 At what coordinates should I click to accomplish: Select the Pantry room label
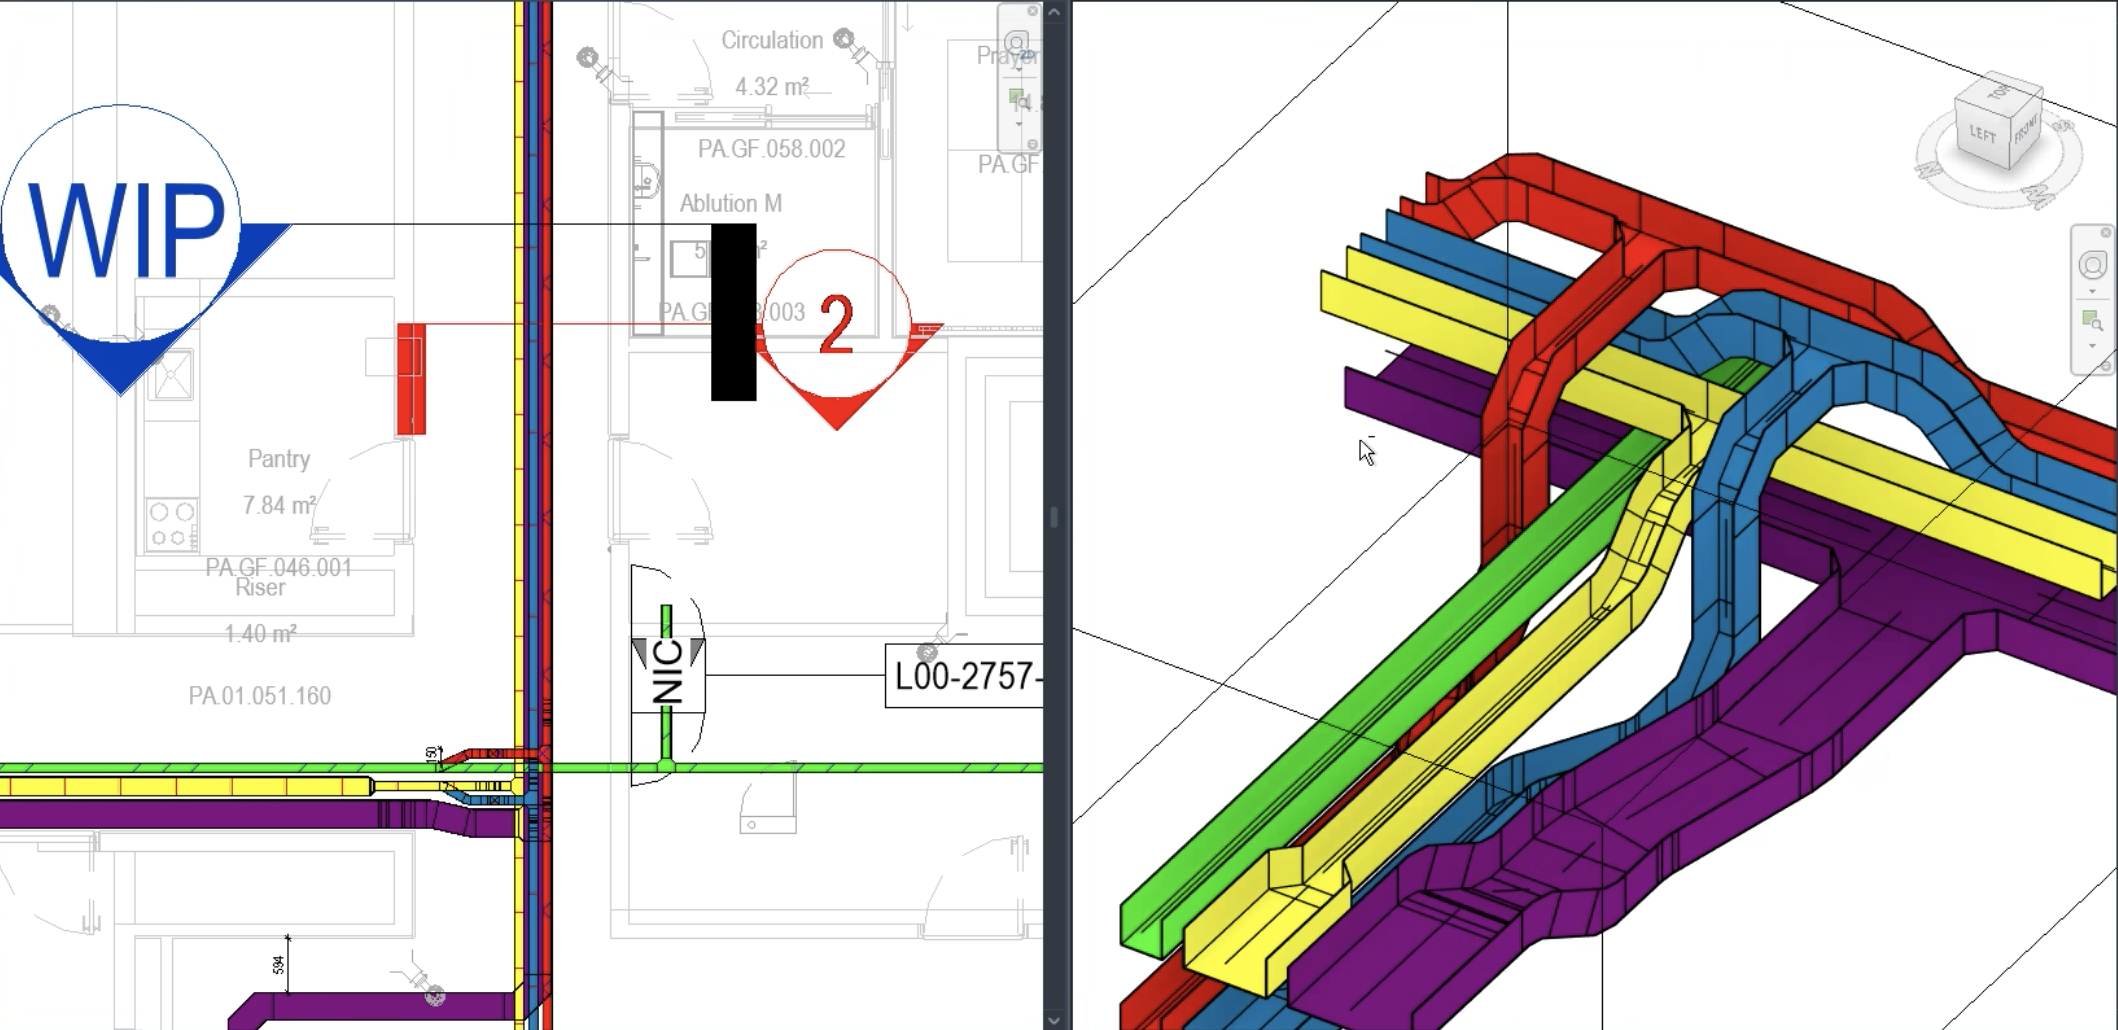pyautogui.click(x=279, y=459)
